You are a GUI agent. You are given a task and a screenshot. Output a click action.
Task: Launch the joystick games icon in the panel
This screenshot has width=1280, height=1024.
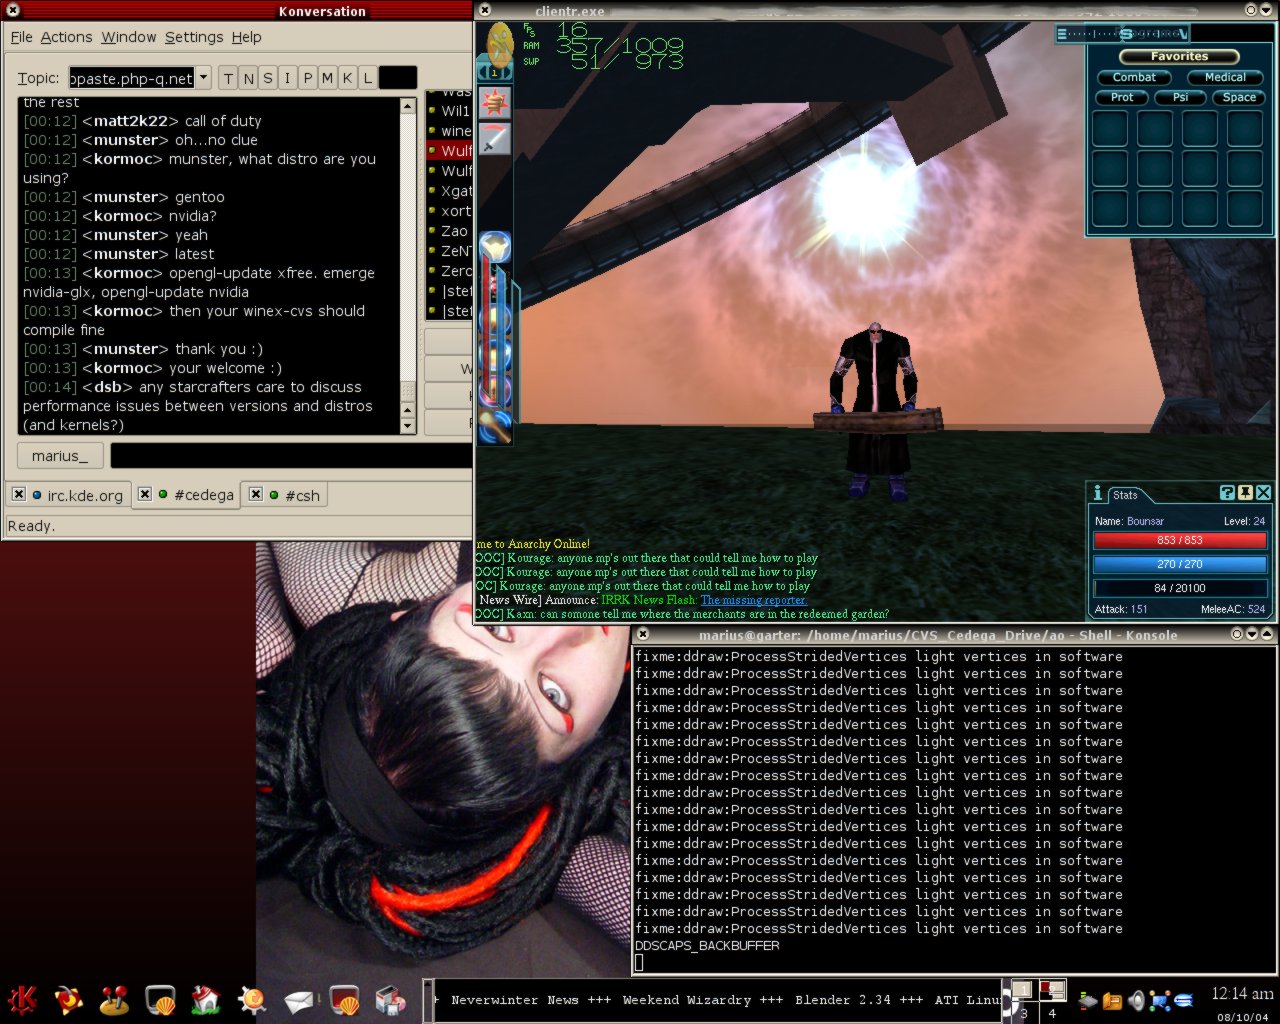click(x=115, y=999)
